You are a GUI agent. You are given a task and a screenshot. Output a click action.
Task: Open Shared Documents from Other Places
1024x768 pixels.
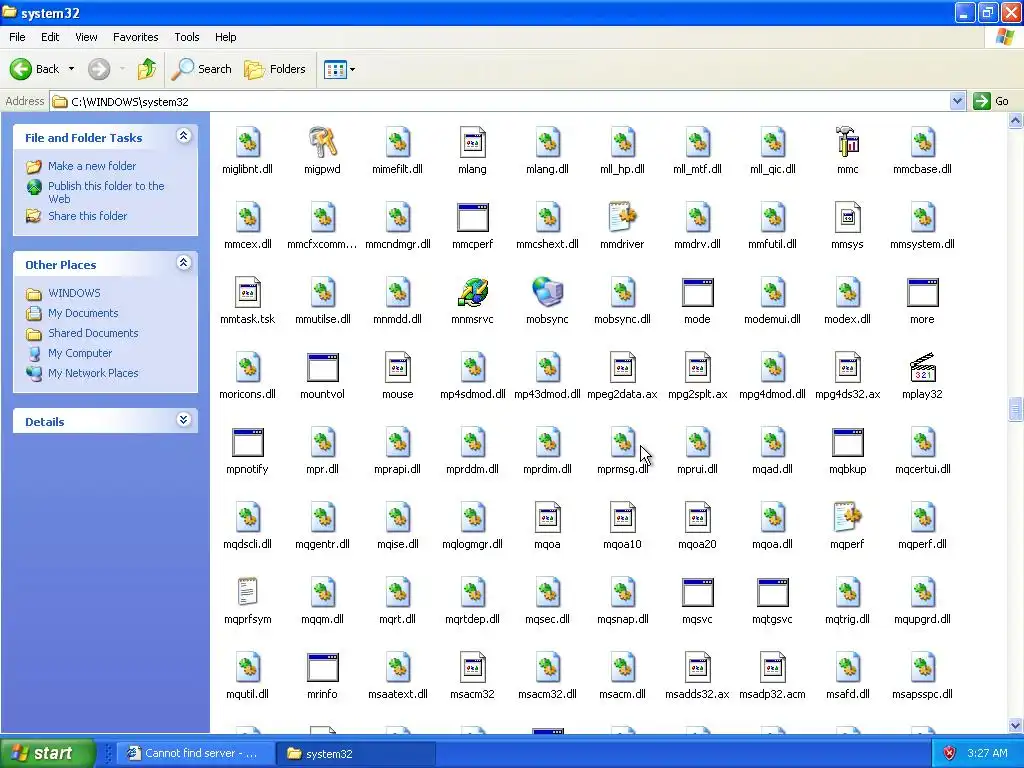coord(93,333)
